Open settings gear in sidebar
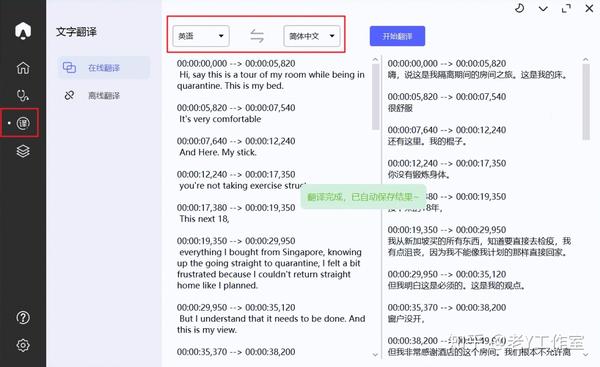 coord(23,345)
